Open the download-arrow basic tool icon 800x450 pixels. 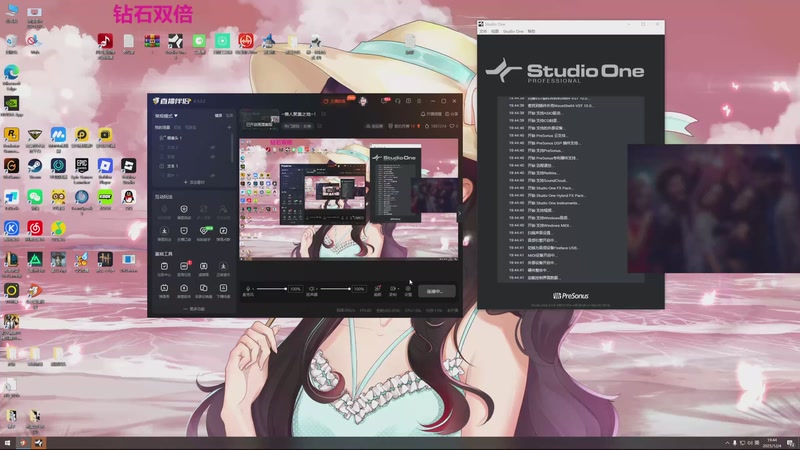(x=223, y=268)
